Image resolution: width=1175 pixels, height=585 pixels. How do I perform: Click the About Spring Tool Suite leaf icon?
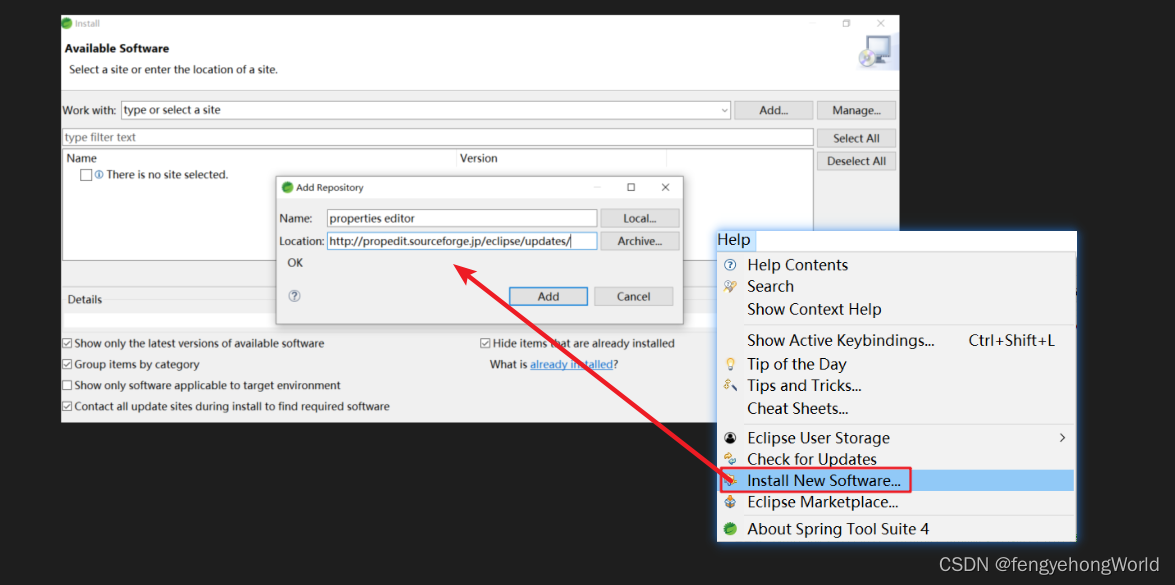pyautogui.click(x=731, y=529)
